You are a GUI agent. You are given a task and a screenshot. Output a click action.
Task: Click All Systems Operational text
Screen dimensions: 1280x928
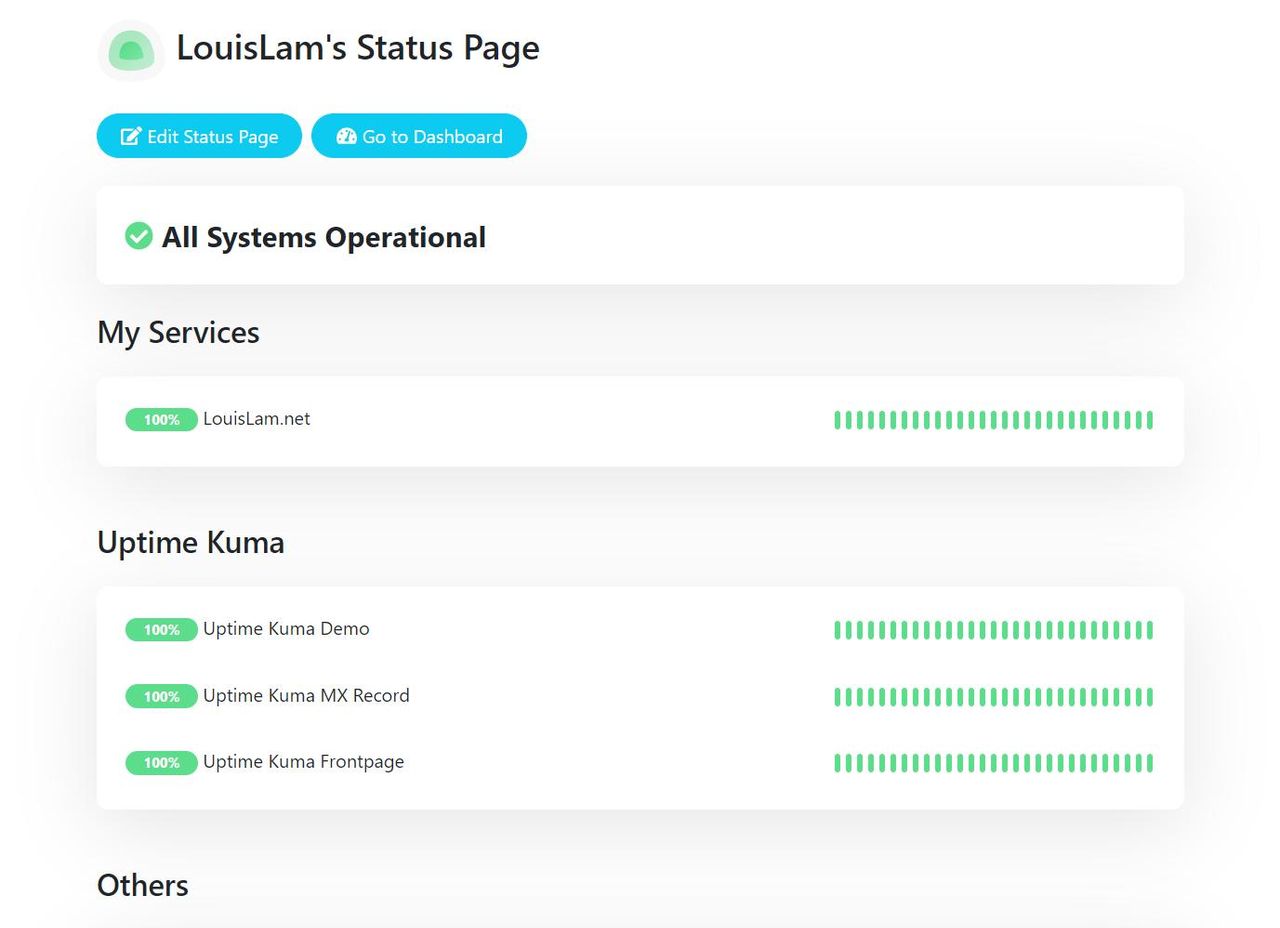click(x=324, y=237)
